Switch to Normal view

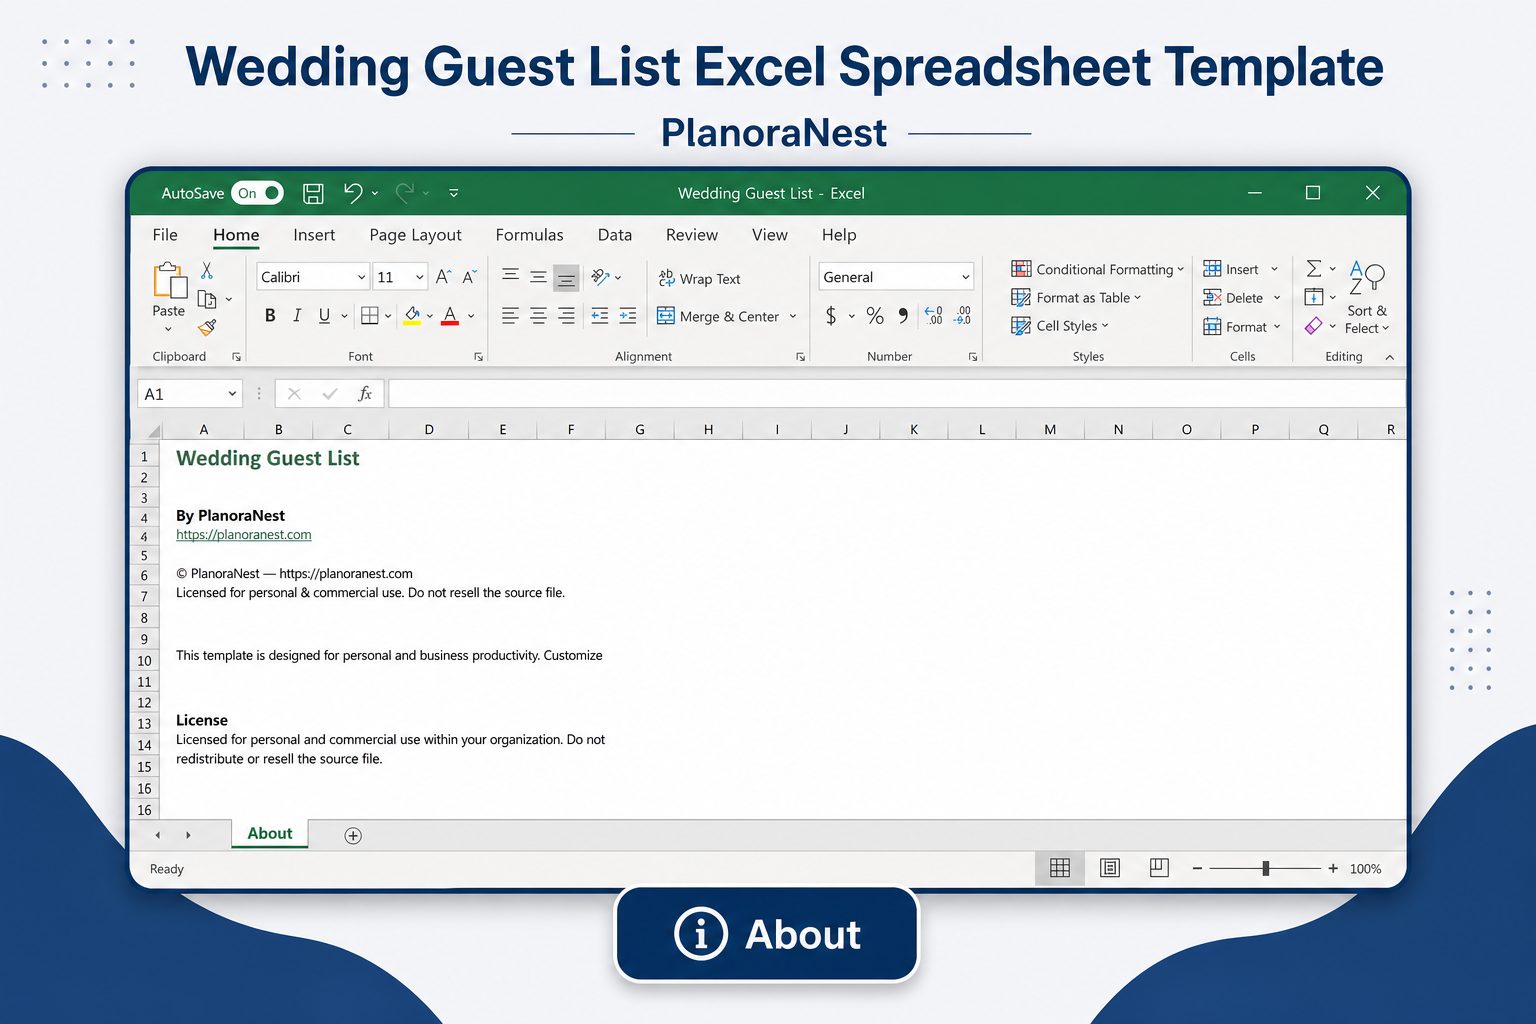coord(1060,868)
